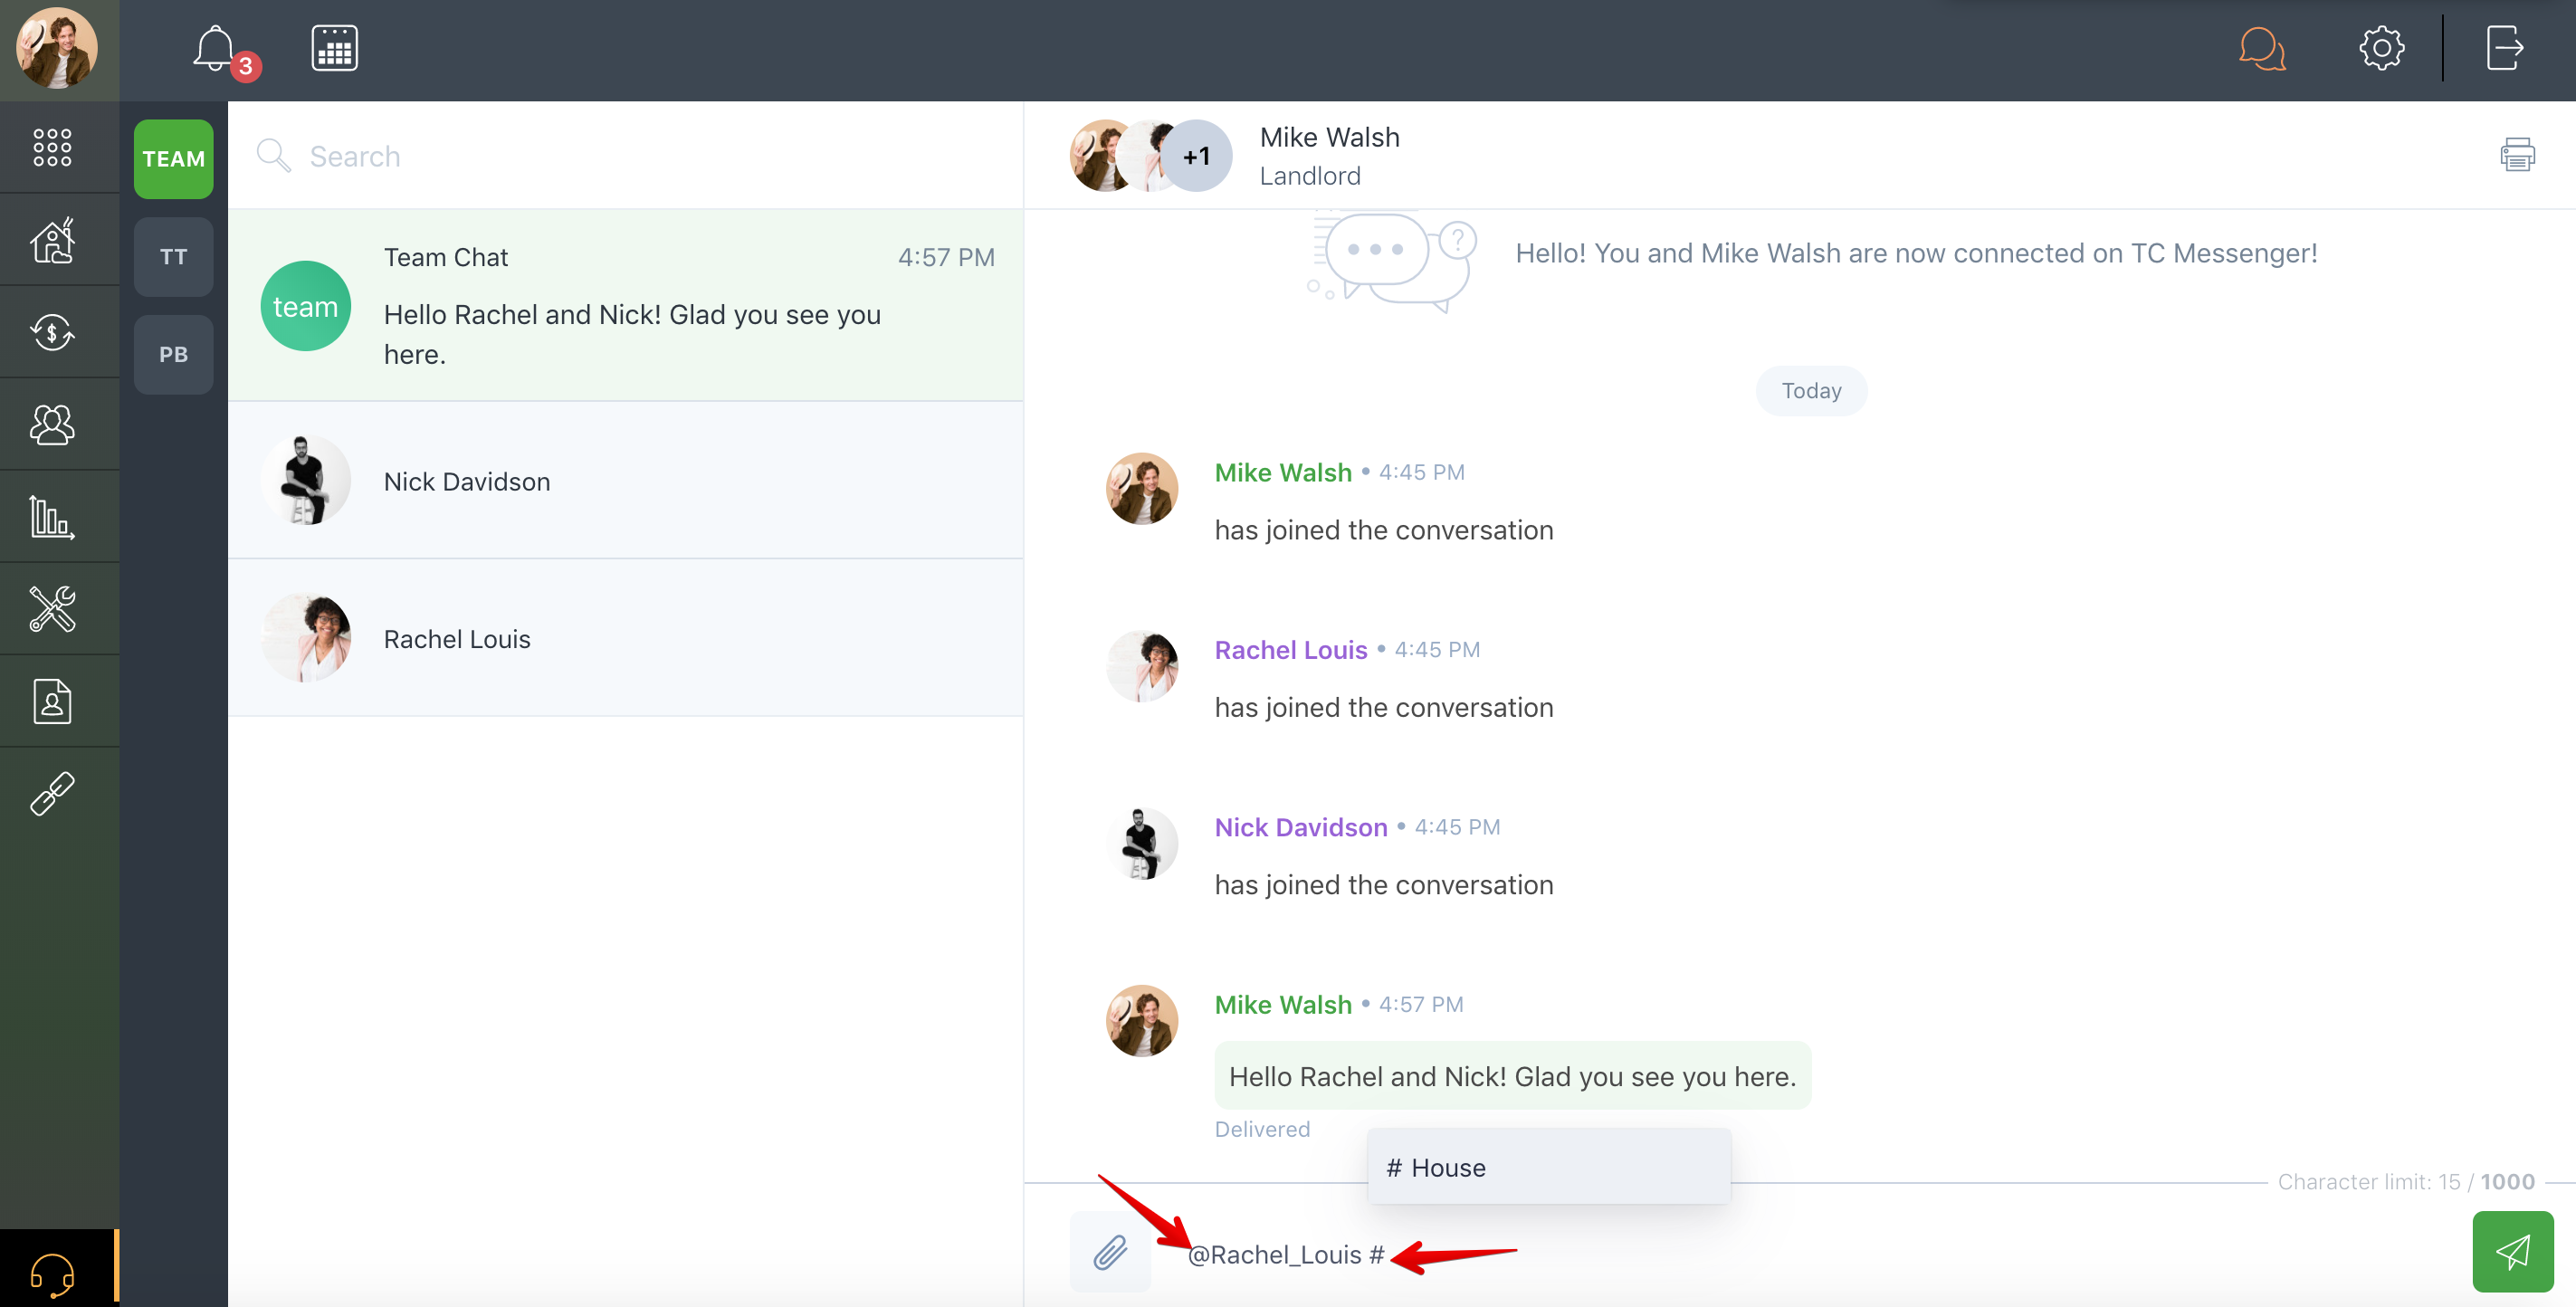The height and width of the screenshot is (1307, 2576).
Task: Open the notifications bell
Action: pos(215,48)
